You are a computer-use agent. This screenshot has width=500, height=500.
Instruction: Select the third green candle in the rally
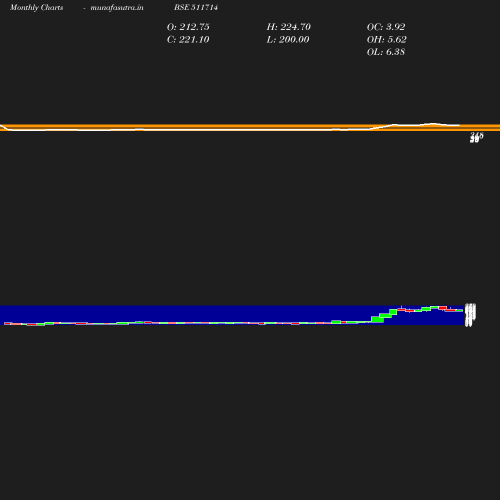coord(393,312)
